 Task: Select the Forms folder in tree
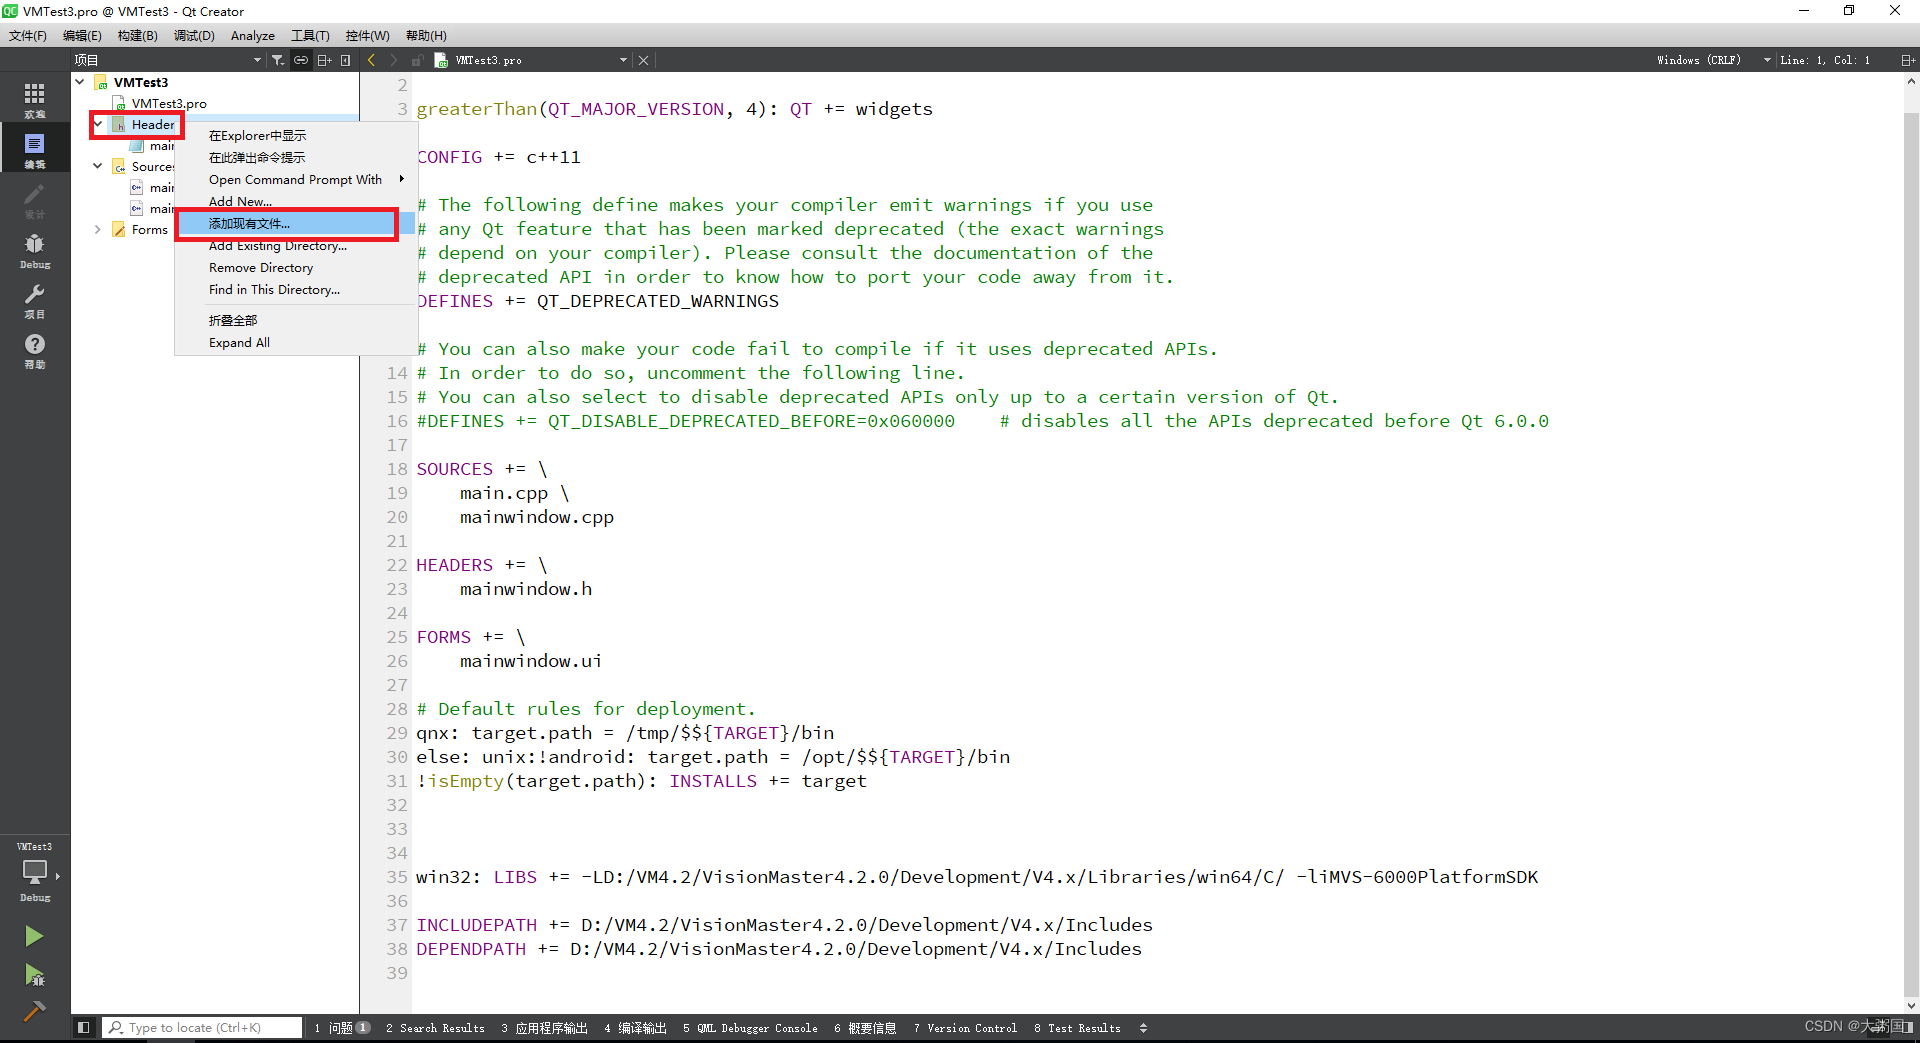tap(149, 229)
